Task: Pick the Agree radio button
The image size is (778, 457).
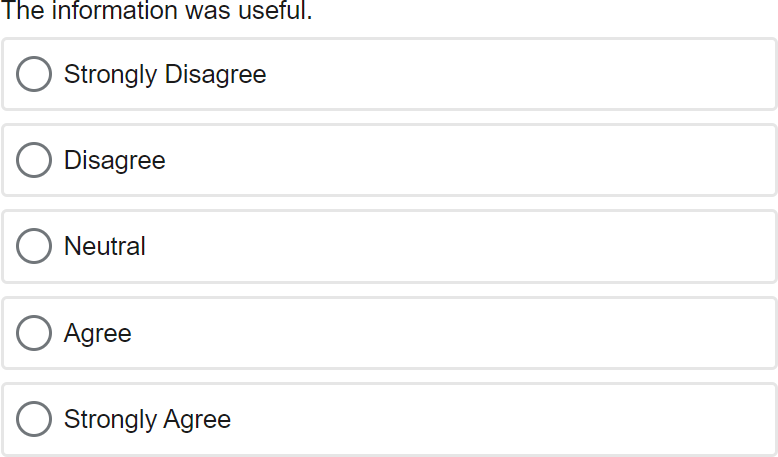Action: [x=34, y=333]
